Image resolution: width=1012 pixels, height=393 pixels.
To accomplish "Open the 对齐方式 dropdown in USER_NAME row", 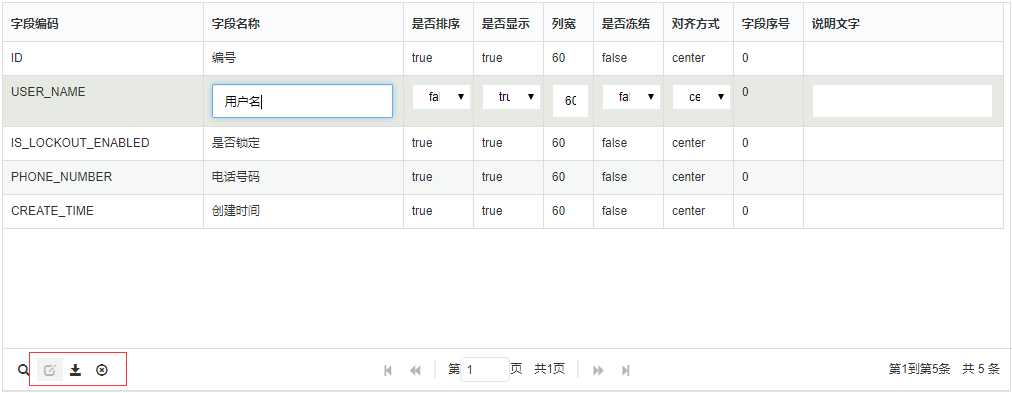I will tap(702, 97).
